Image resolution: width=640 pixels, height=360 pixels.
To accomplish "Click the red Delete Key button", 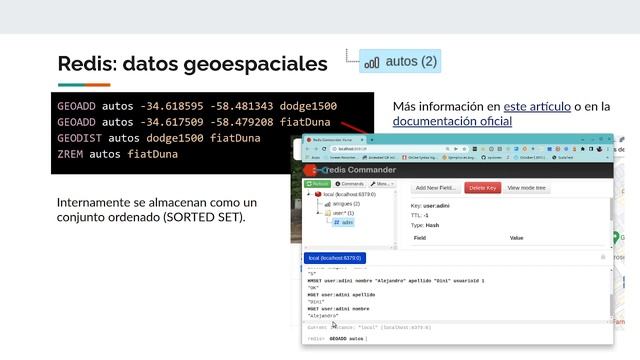I will click(482, 188).
